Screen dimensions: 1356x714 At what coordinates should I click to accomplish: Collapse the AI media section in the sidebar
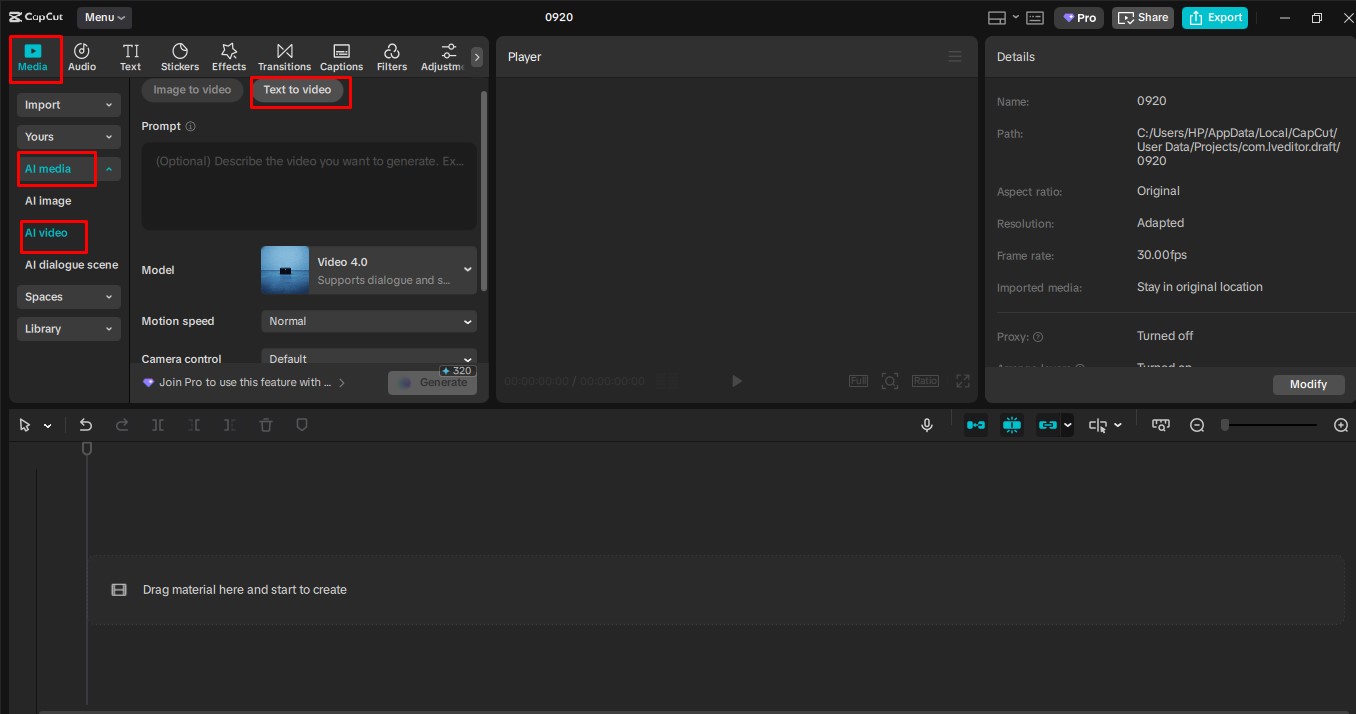(x=108, y=168)
